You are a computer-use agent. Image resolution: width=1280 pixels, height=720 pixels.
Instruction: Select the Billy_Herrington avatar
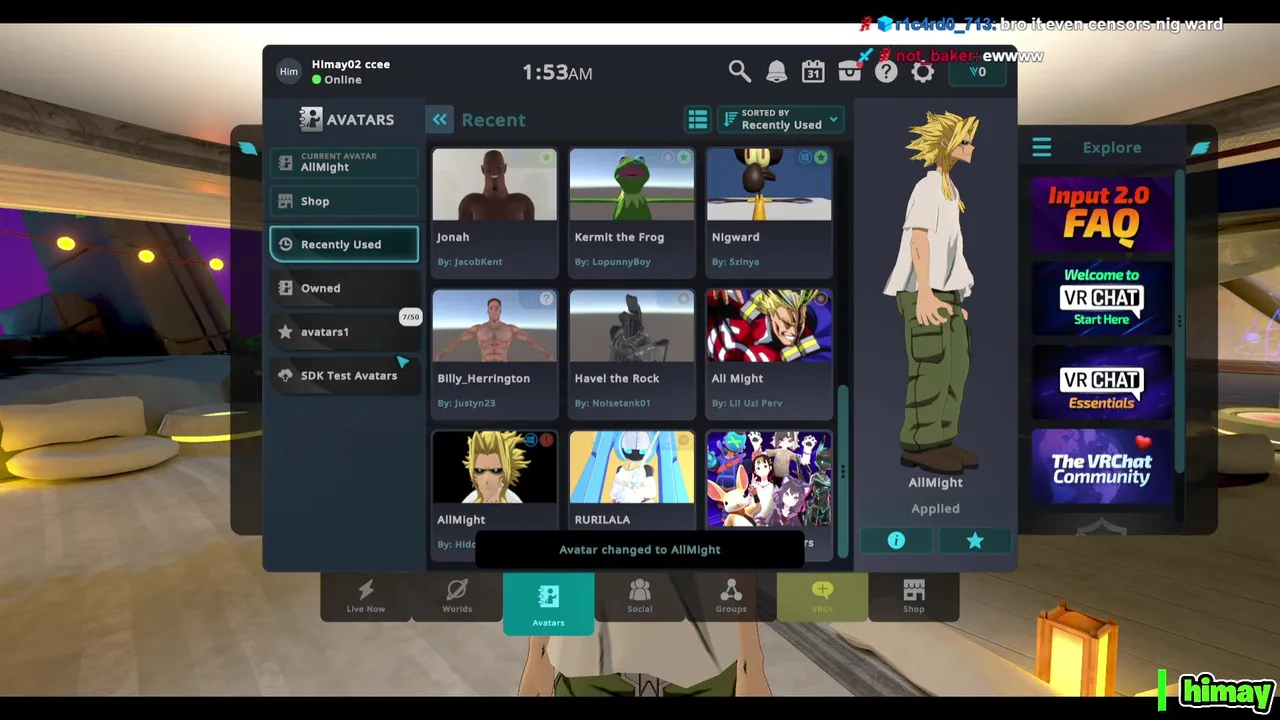[x=494, y=354]
